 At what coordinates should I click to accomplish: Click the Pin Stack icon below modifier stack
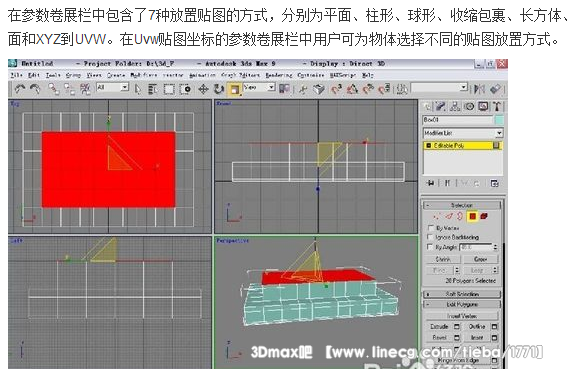click(x=431, y=183)
